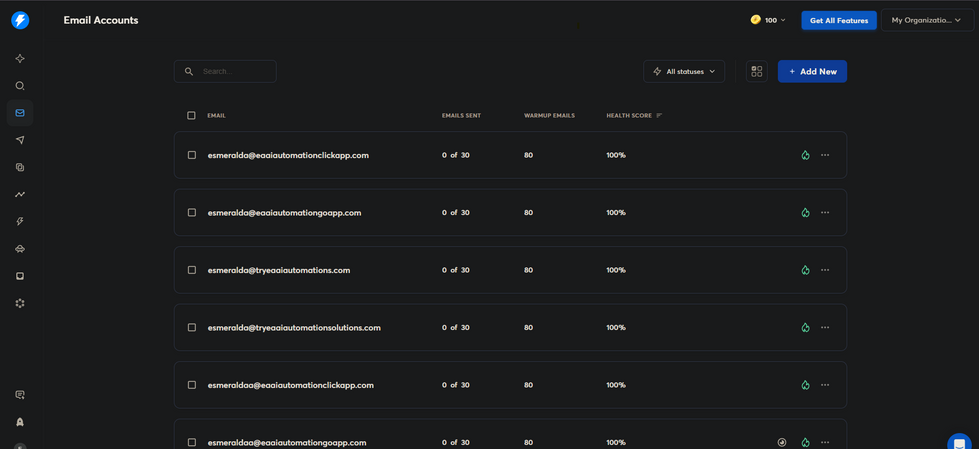Click the Add New button

pyautogui.click(x=812, y=71)
